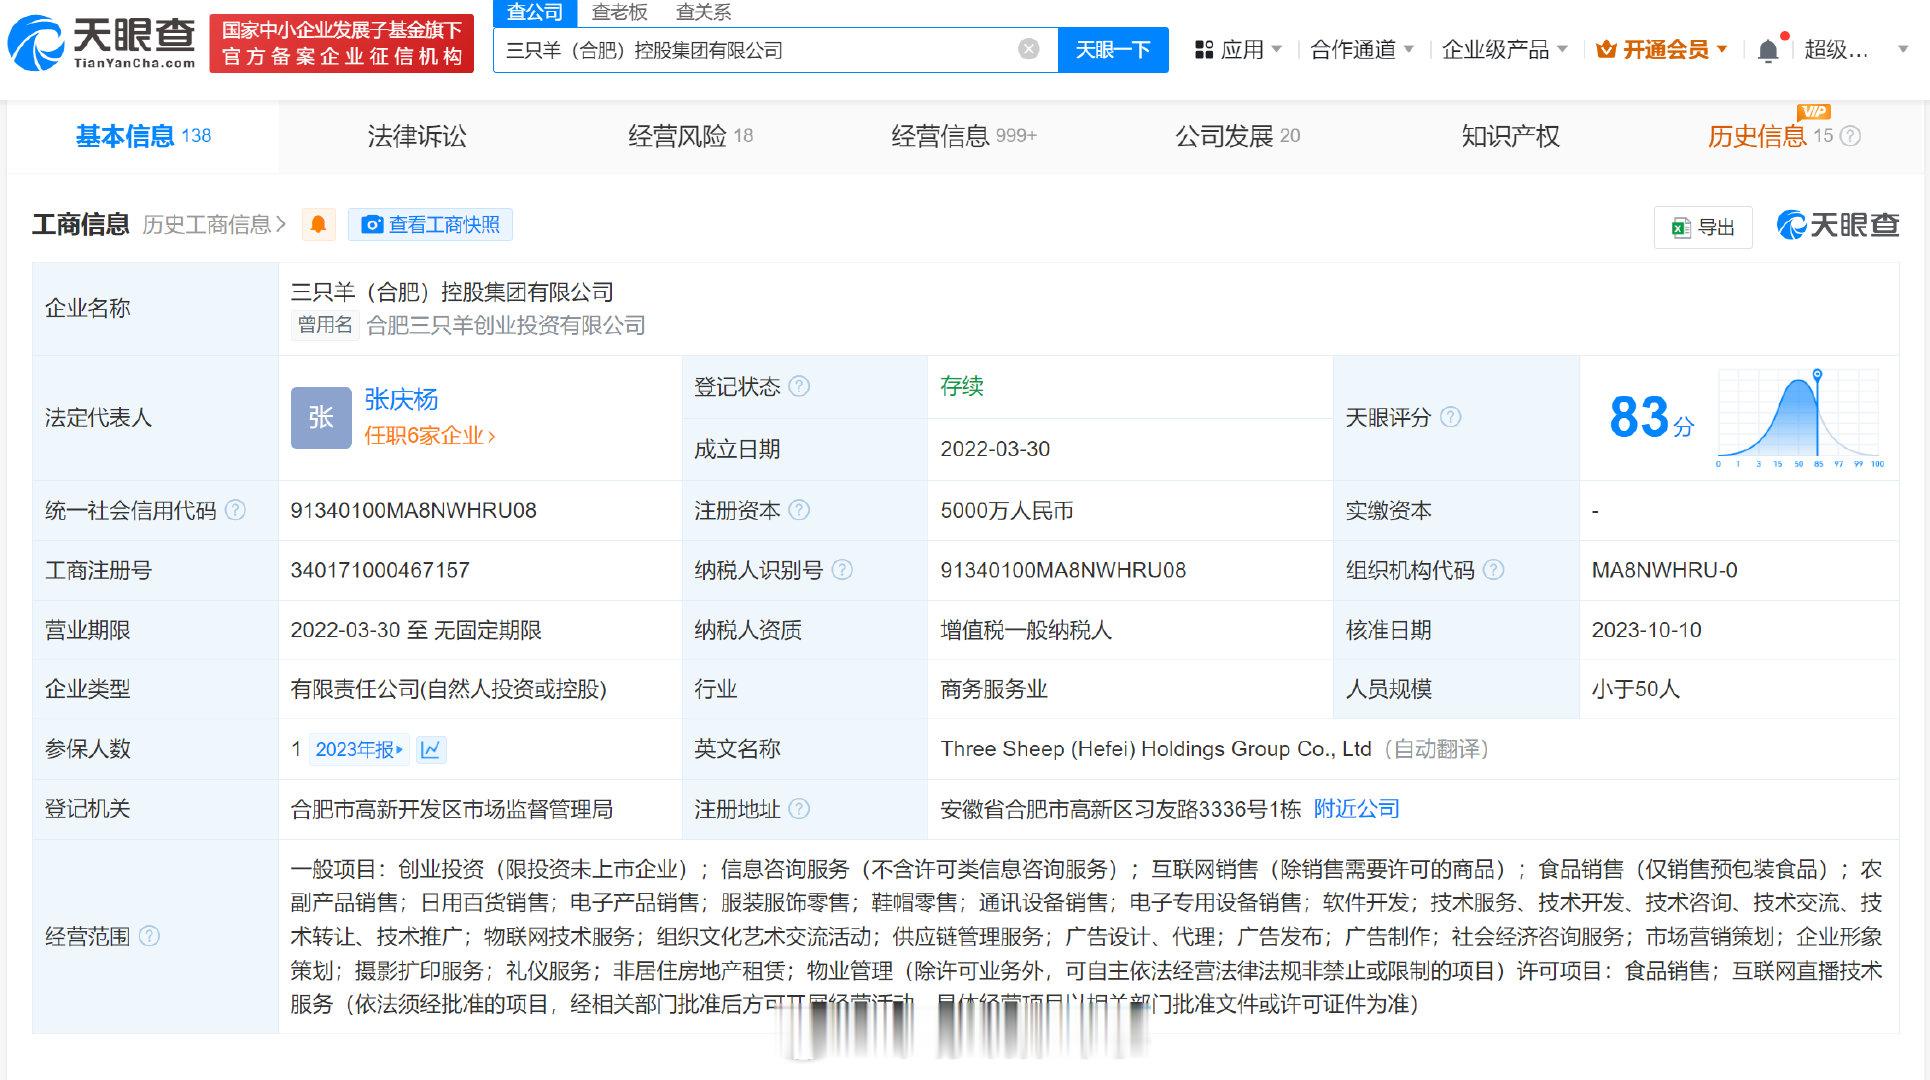The image size is (1930, 1080).
Task: Click the 查看工商快照 button
Action: [x=430, y=225]
